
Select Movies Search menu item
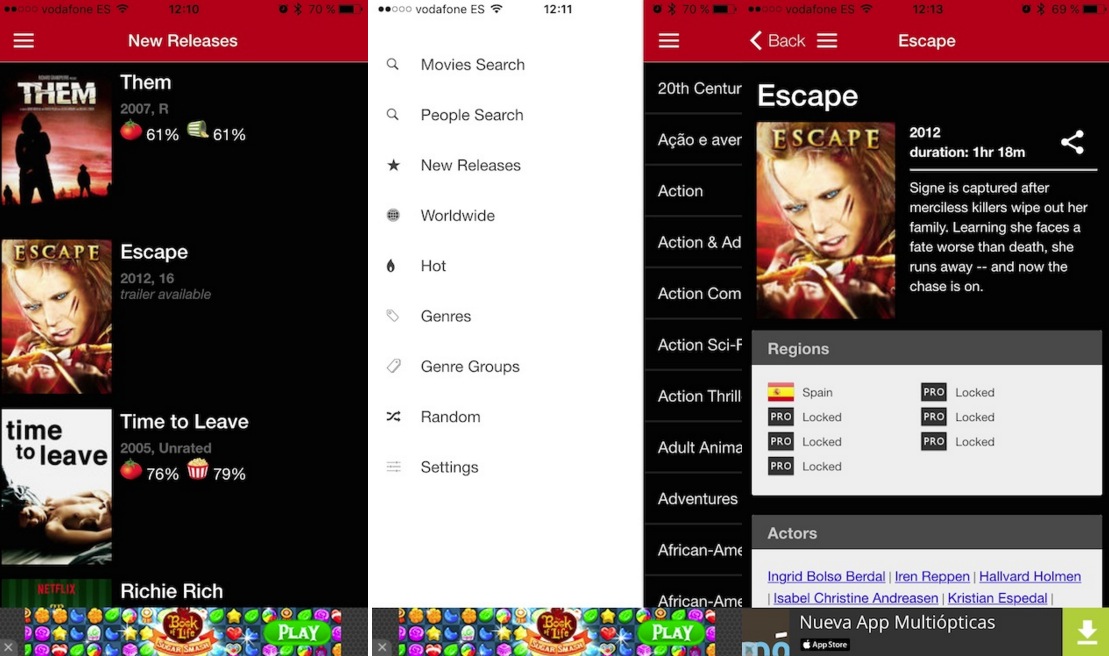472,64
